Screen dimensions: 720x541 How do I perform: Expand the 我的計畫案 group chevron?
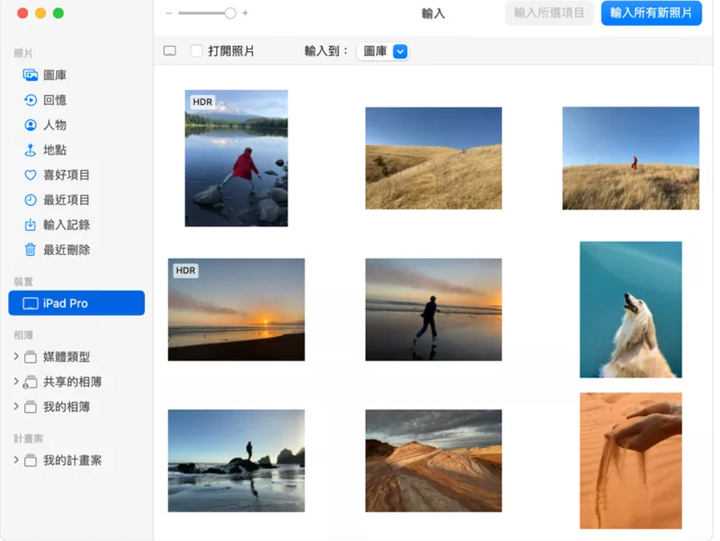click(16, 460)
